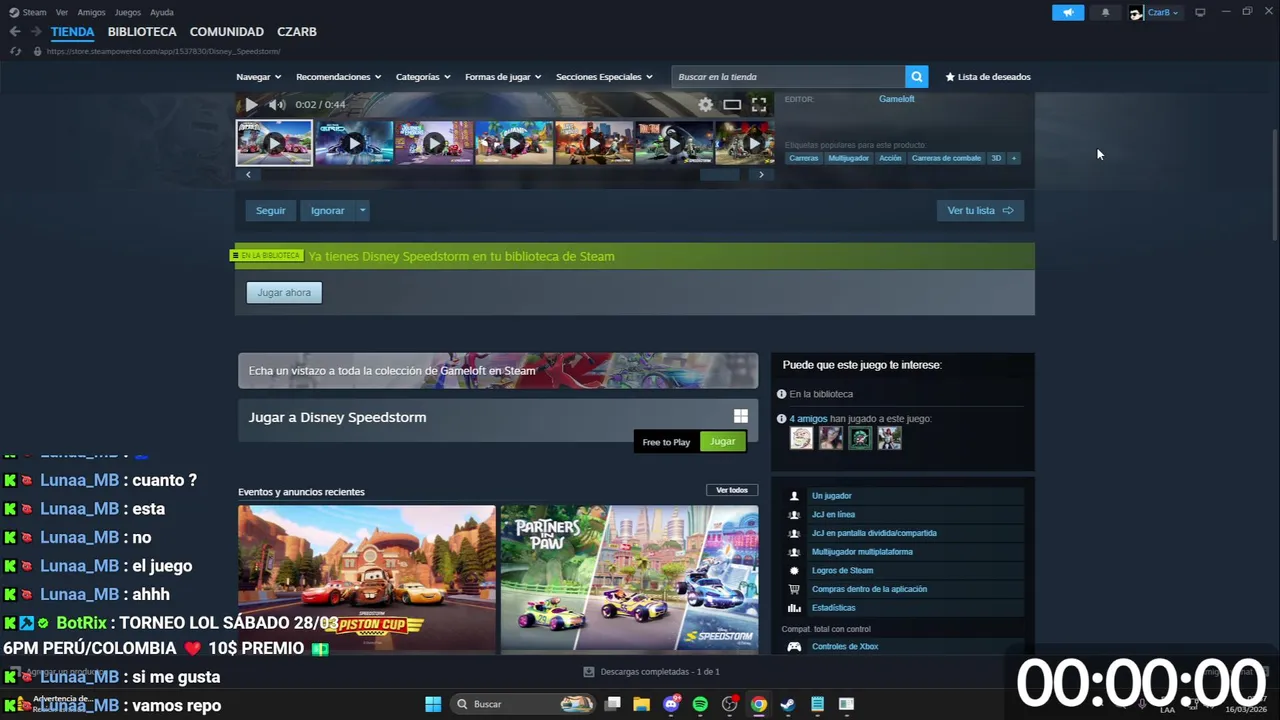Image resolution: width=1280 pixels, height=720 pixels.
Task: Click the media strip scrollbar handle
Action: (719, 174)
